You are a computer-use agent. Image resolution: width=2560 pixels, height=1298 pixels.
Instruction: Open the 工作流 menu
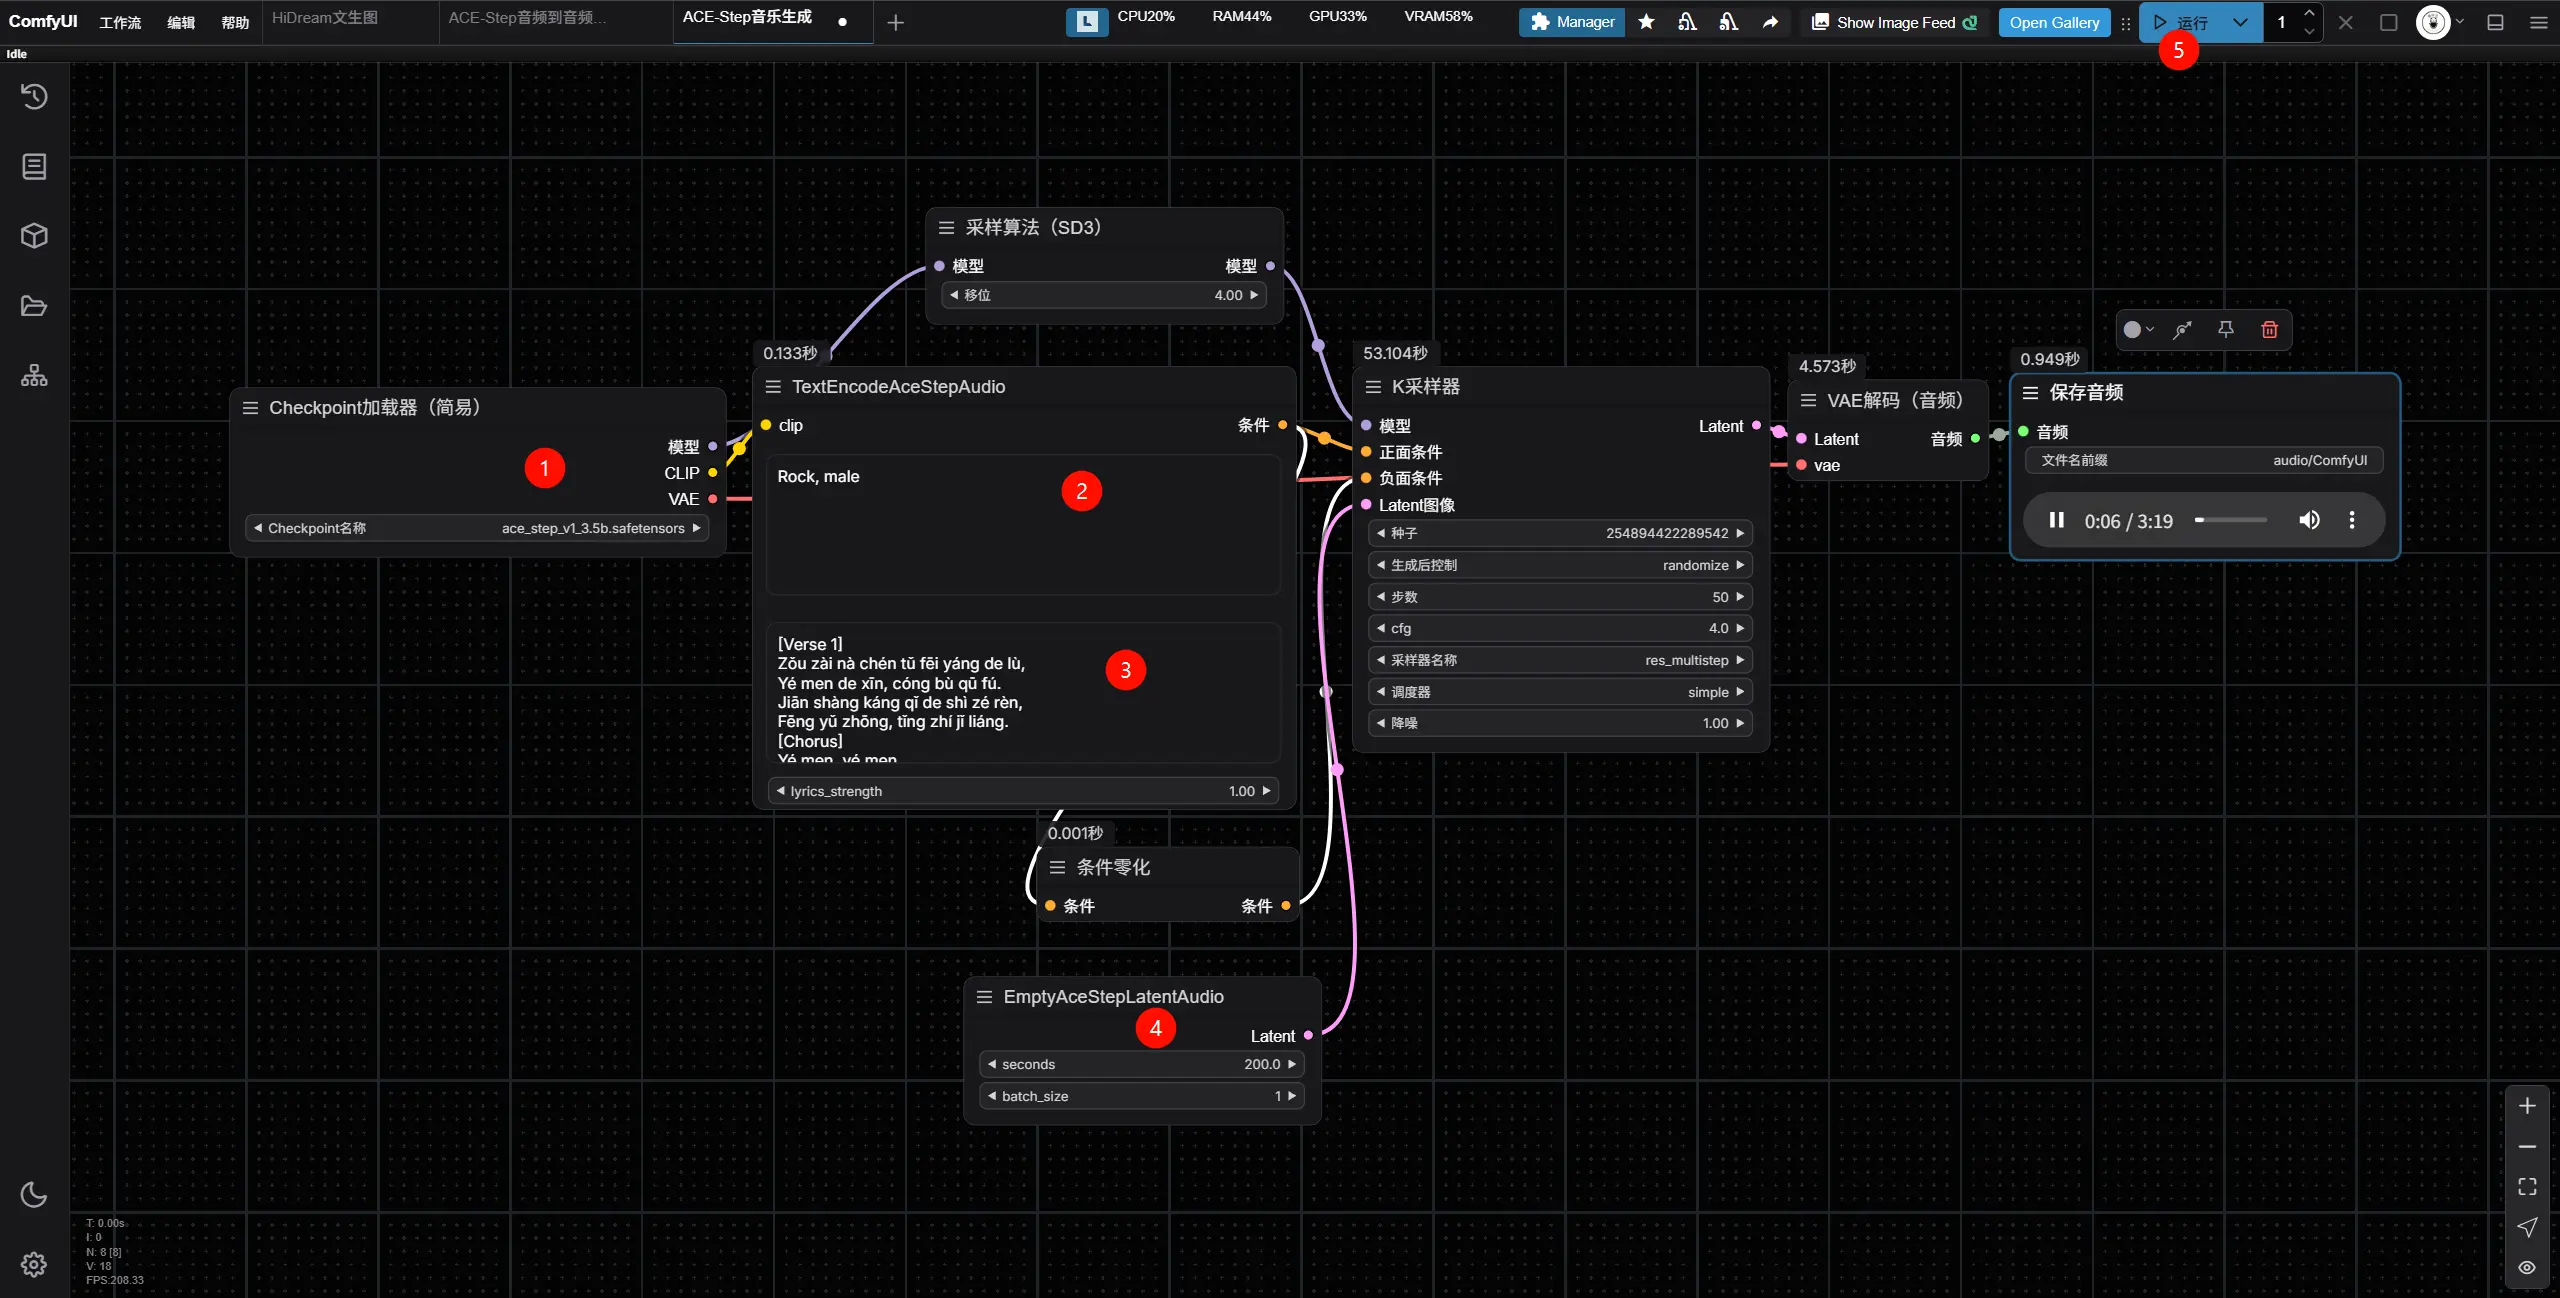click(x=120, y=22)
